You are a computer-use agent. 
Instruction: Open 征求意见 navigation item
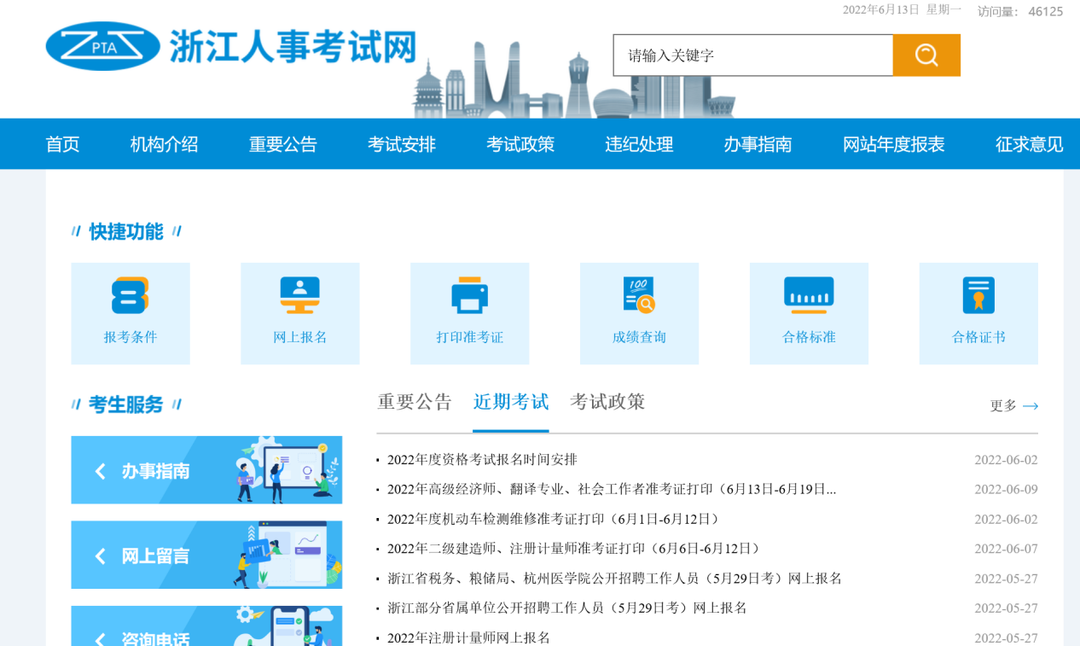click(x=1029, y=144)
